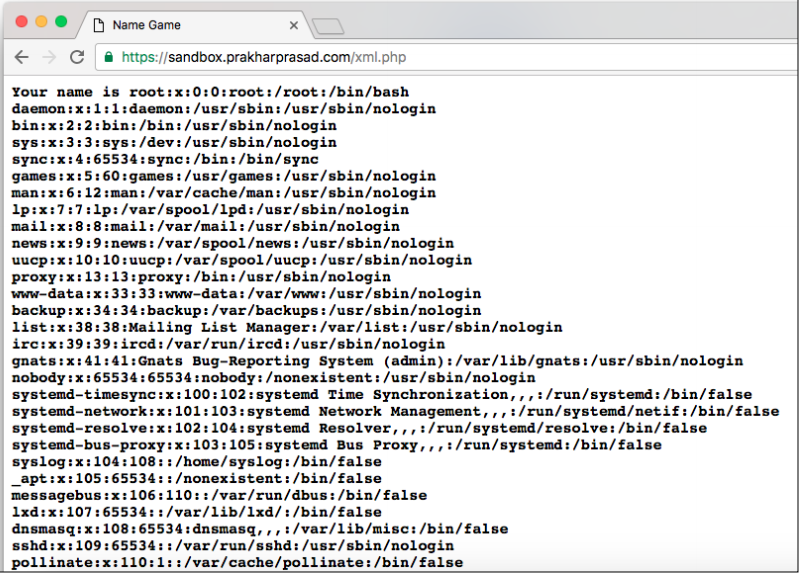The height and width of the screenshot is (573, 799).
Task: Click the 'dnsmasq:x:108:65534' line
Action: pos(260,530)
